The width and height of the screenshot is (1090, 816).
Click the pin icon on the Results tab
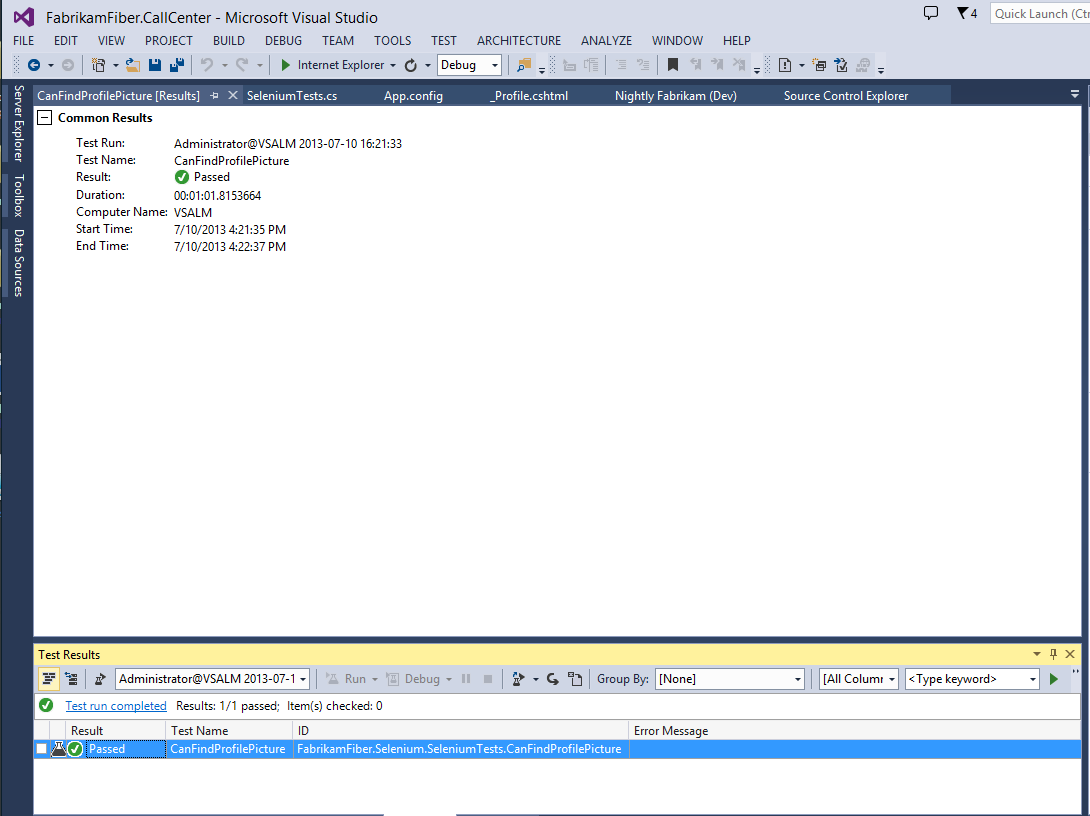(214, 96)
